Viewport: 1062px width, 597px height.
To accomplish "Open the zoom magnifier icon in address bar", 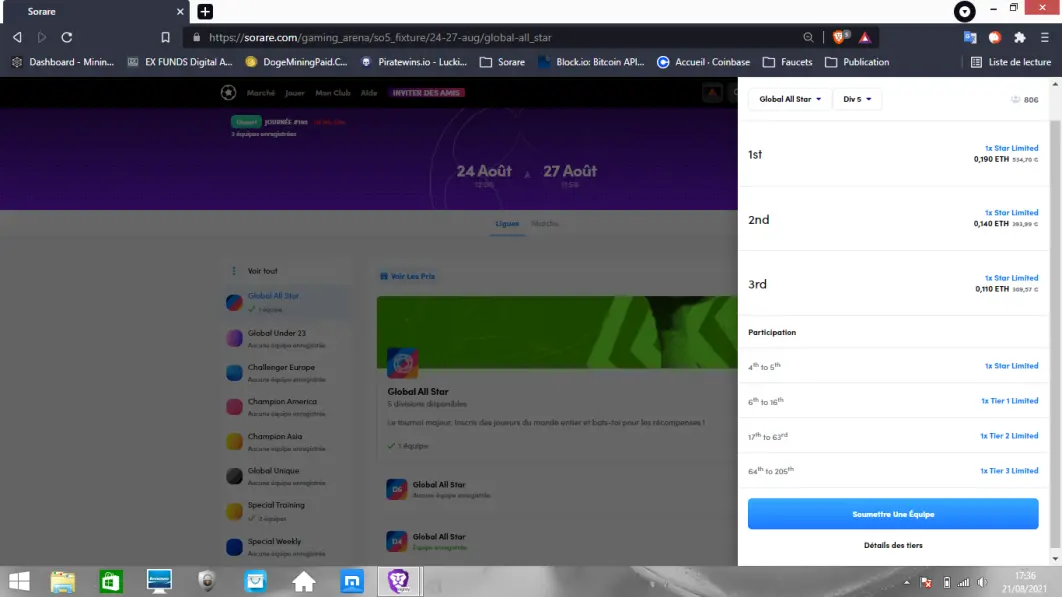I will point(808,37).
